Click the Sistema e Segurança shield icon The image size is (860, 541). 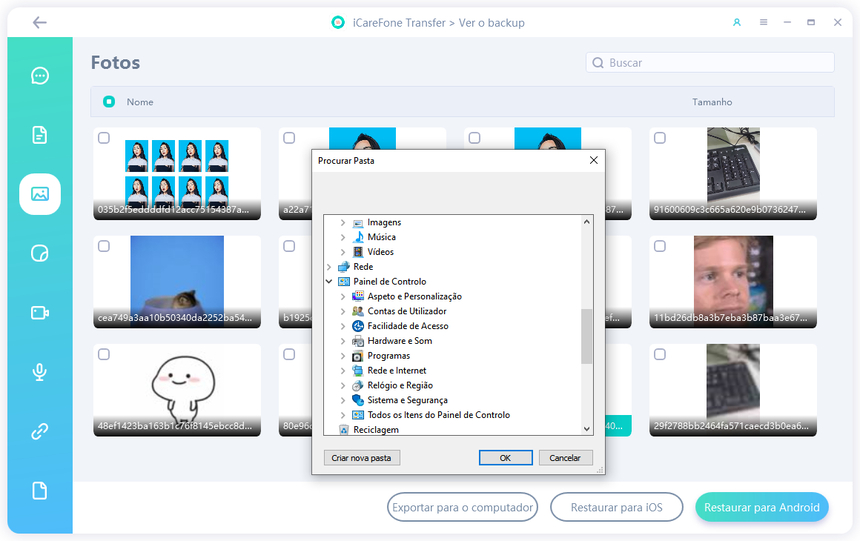pyautogui.click(x=358, y=400)
